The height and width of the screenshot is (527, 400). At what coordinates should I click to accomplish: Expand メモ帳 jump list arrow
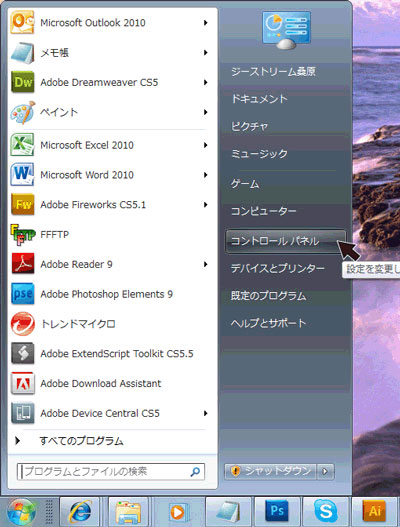pyautogui.click(x=205, y=52)
